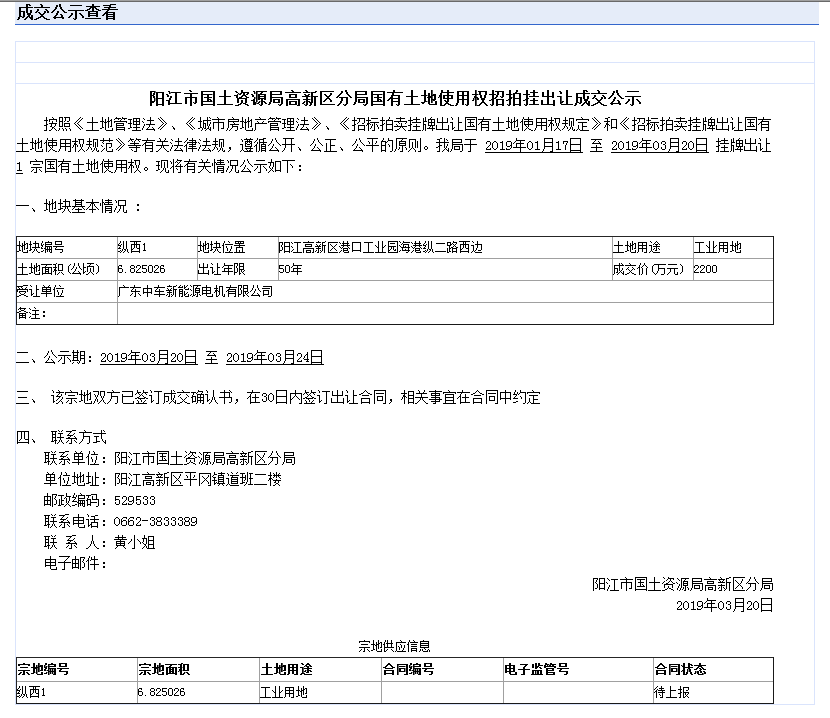Click the 电子邮件 label
Screen dimensions: 830x718
point(75,563)
